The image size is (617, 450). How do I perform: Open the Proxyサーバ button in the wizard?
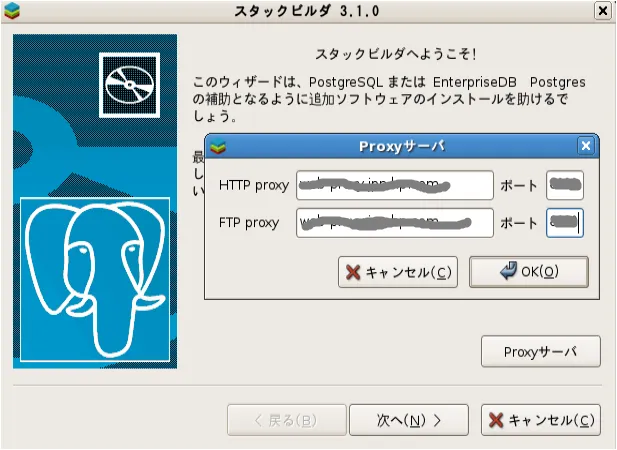(541, 351)
